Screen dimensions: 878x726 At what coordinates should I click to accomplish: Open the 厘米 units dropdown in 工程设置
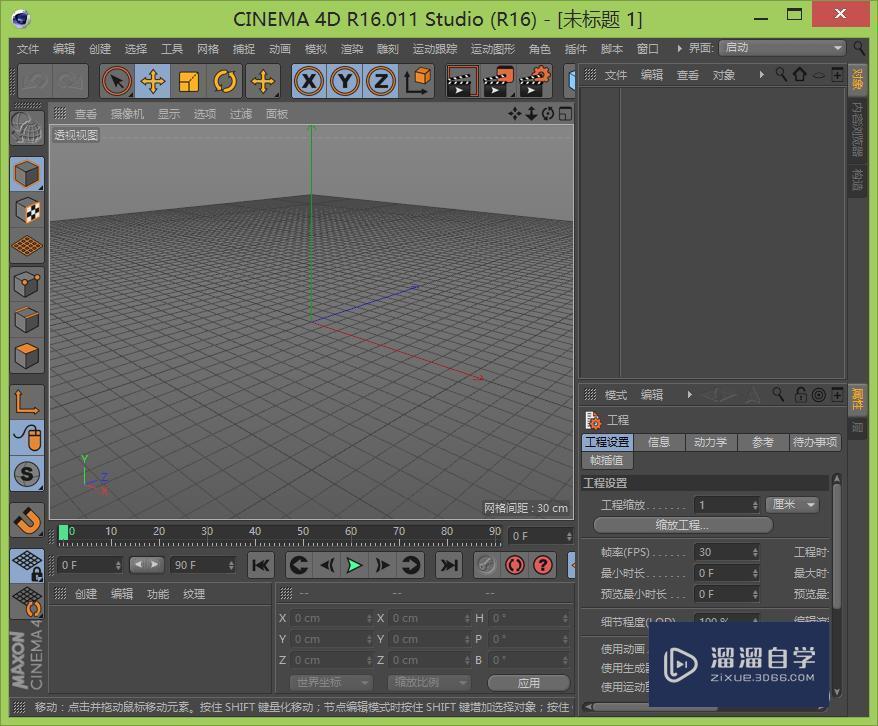[792, 504]
